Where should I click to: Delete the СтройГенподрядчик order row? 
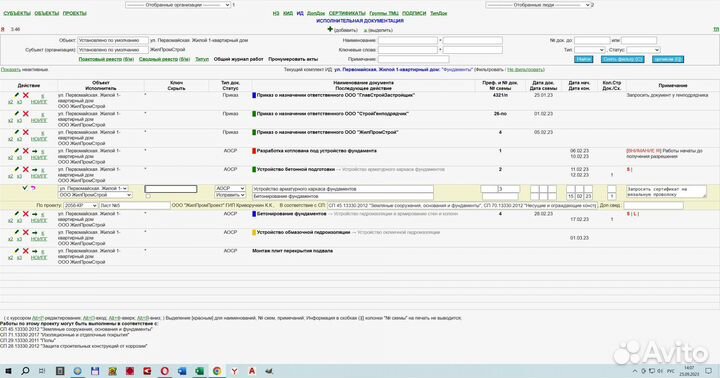[x=26, y=113]
